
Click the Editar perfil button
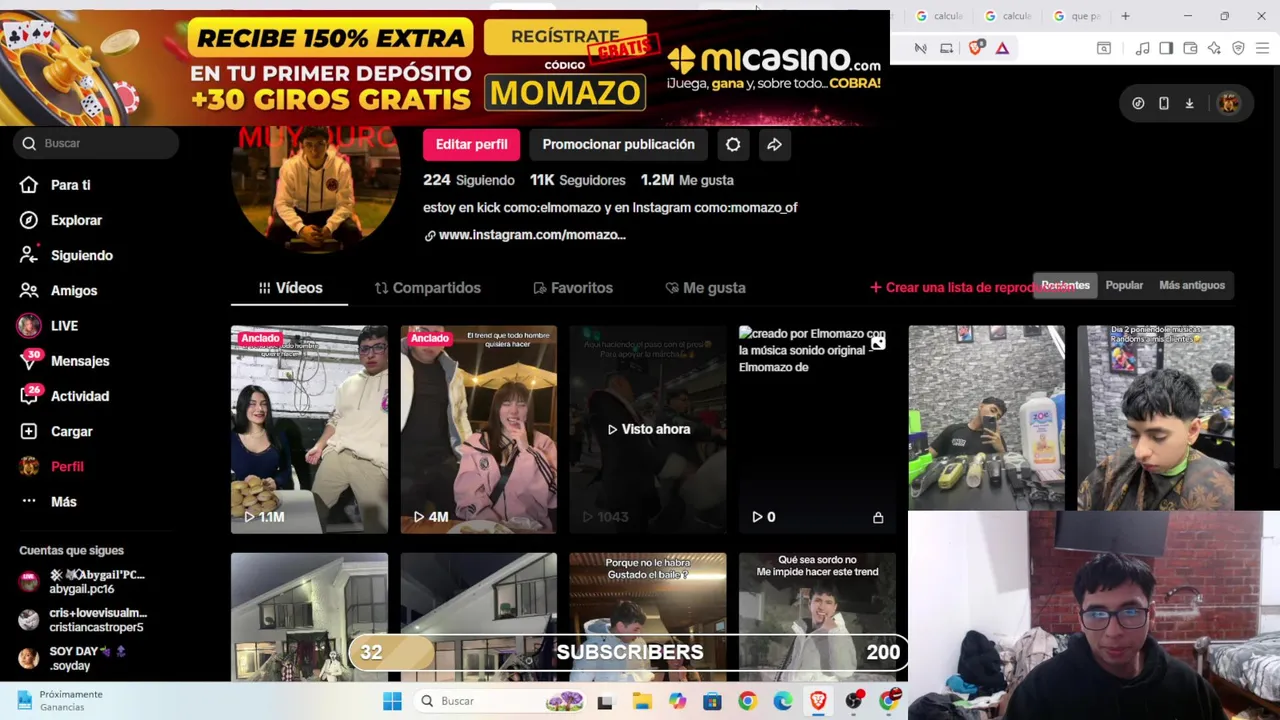(x=471, y=144)
